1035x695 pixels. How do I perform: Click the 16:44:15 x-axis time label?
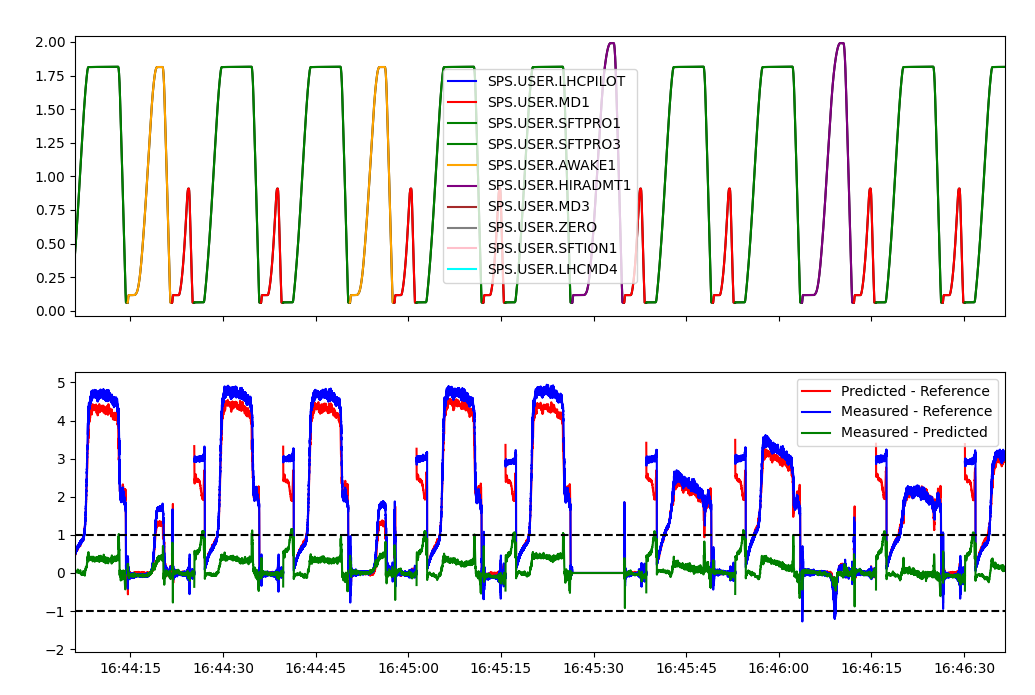[x=130, y=667]
